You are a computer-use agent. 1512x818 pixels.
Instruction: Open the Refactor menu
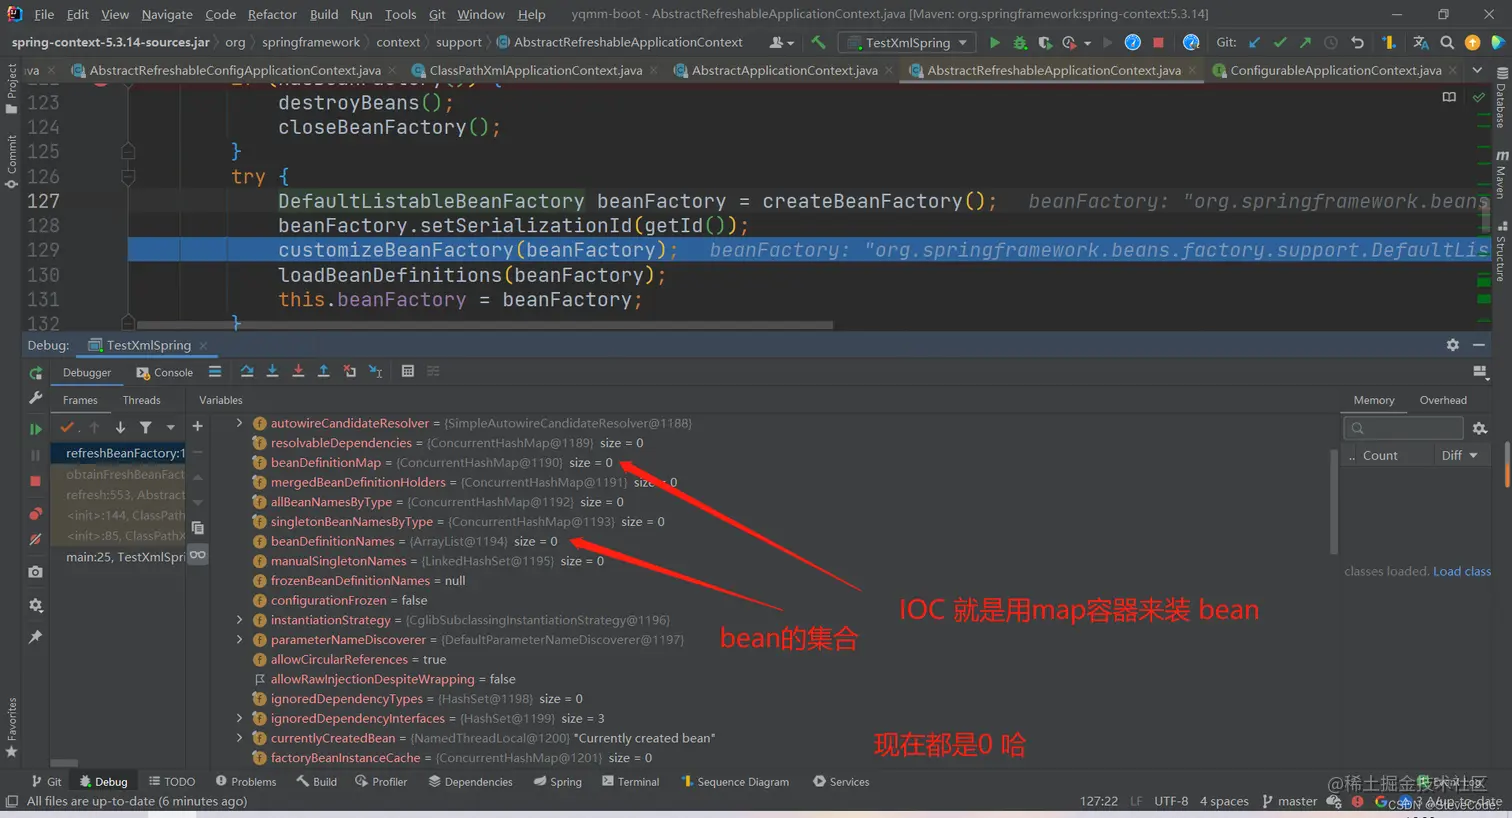pos(272,14)
